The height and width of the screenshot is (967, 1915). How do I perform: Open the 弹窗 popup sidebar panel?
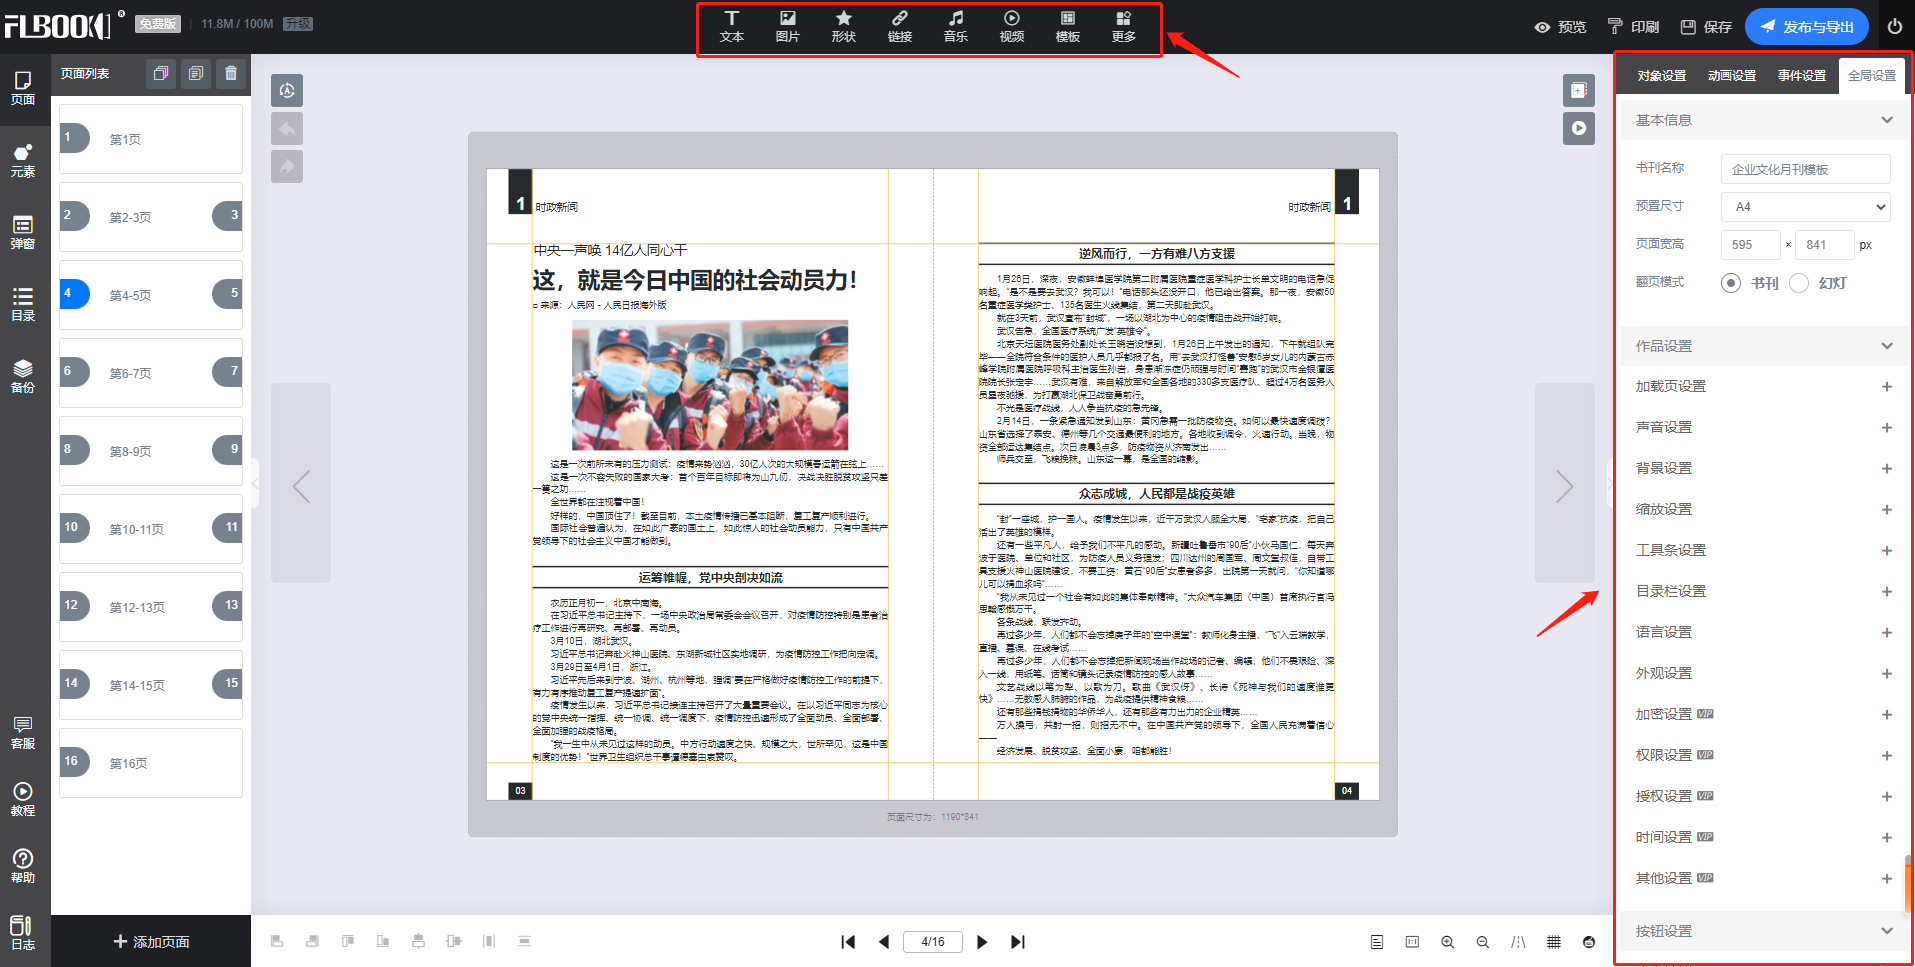23,232
